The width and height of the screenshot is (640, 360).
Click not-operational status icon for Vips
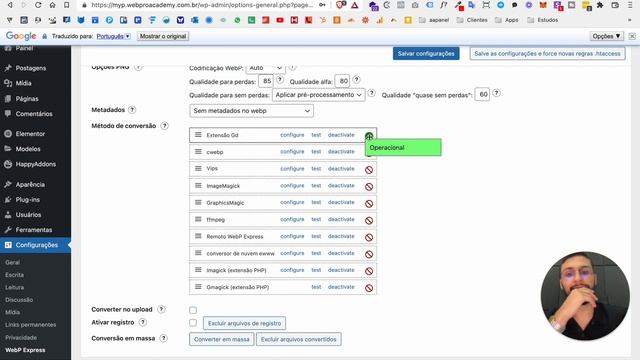click(369, 170)
